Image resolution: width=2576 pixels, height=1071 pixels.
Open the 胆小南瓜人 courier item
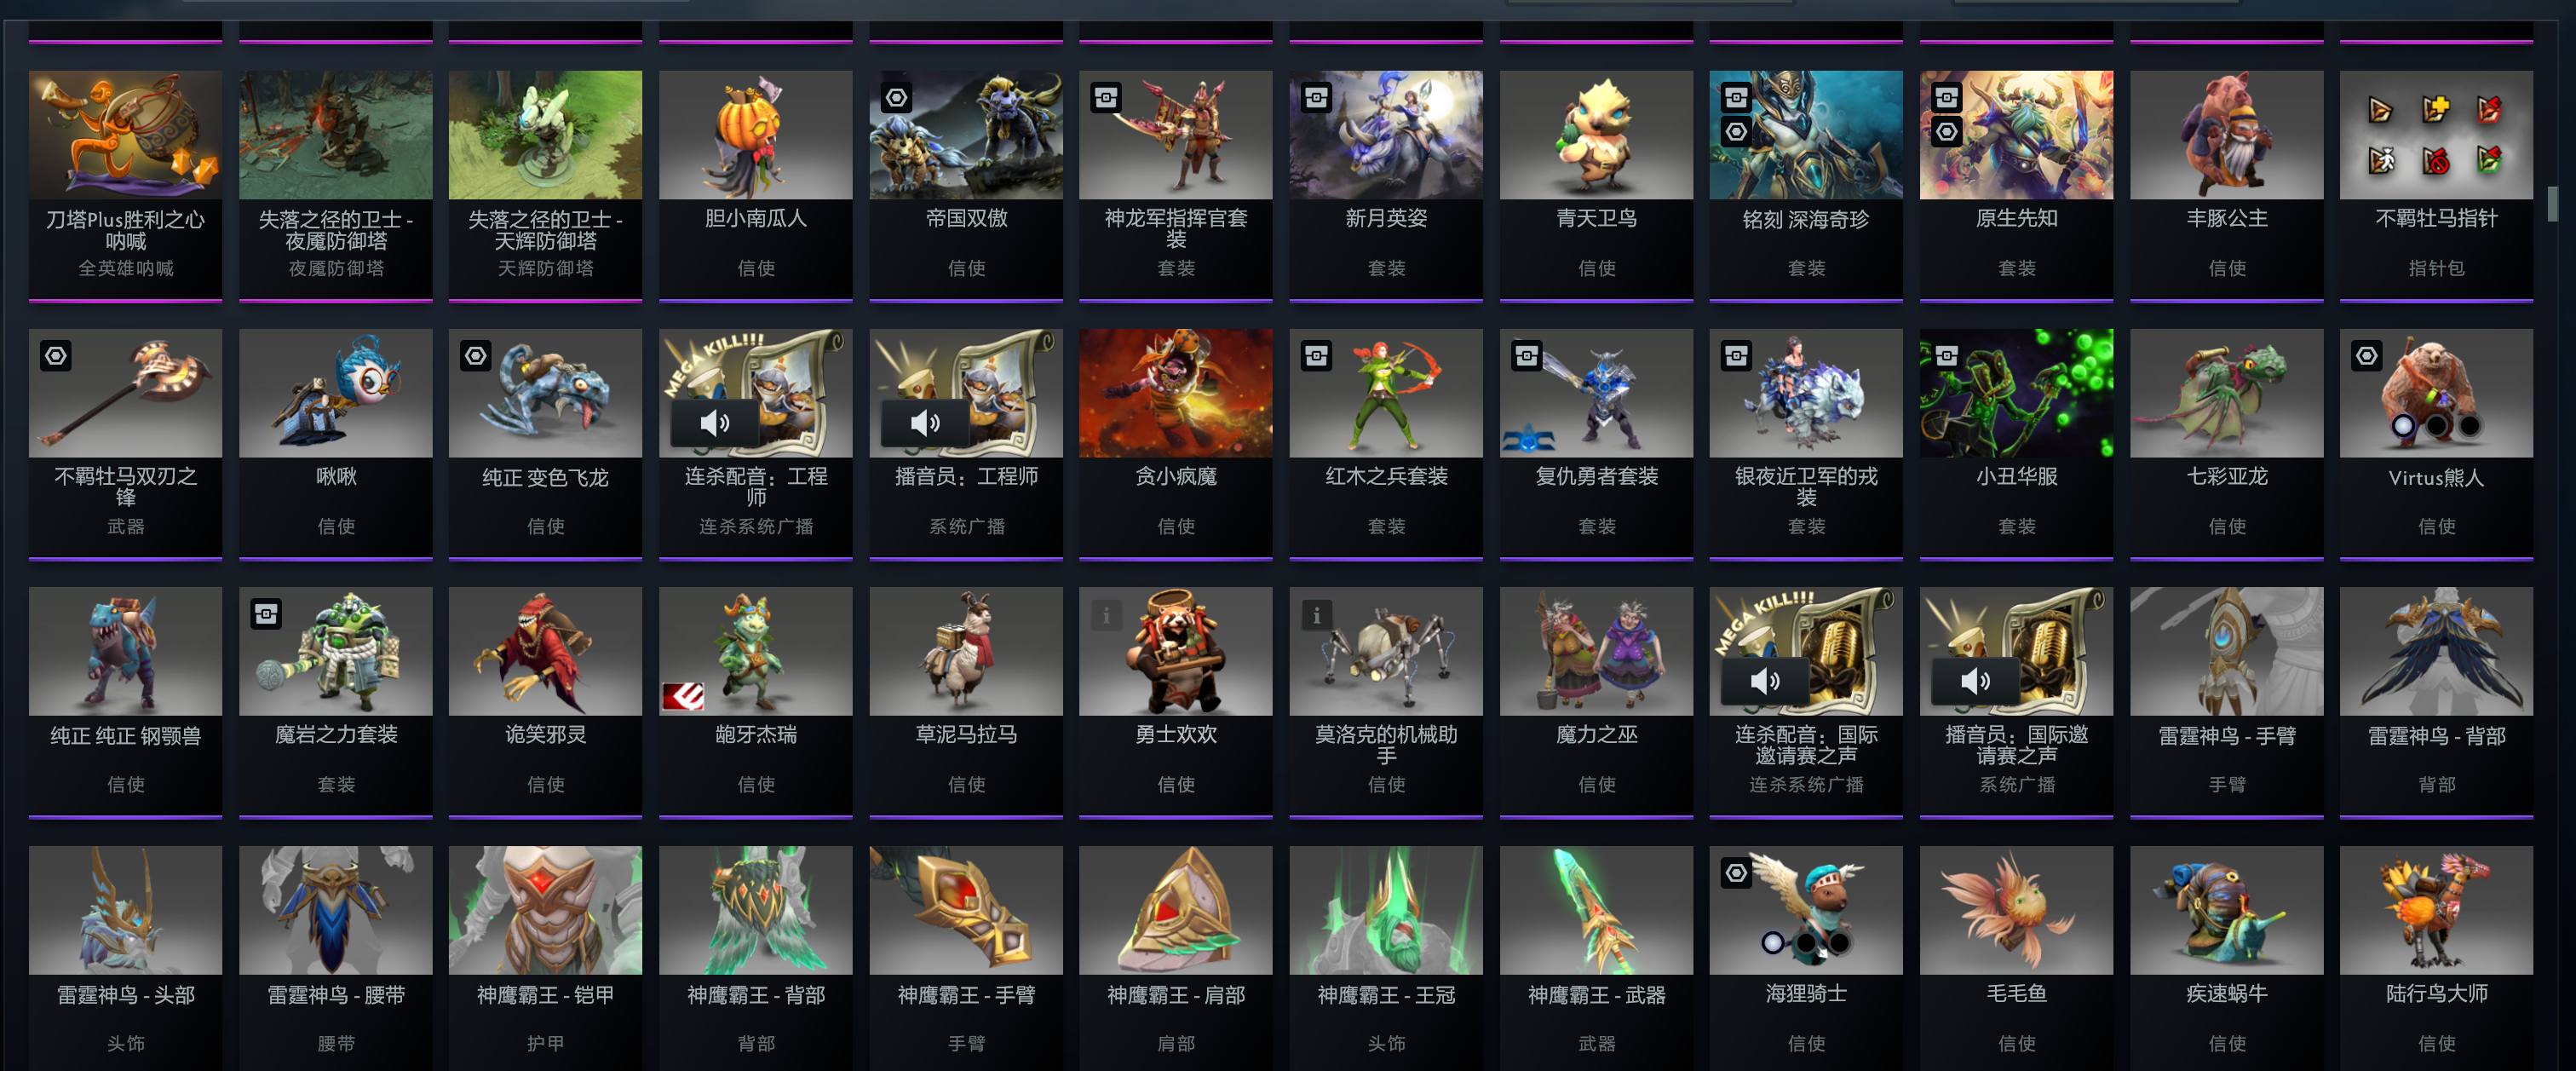click(x=756, y=185)
